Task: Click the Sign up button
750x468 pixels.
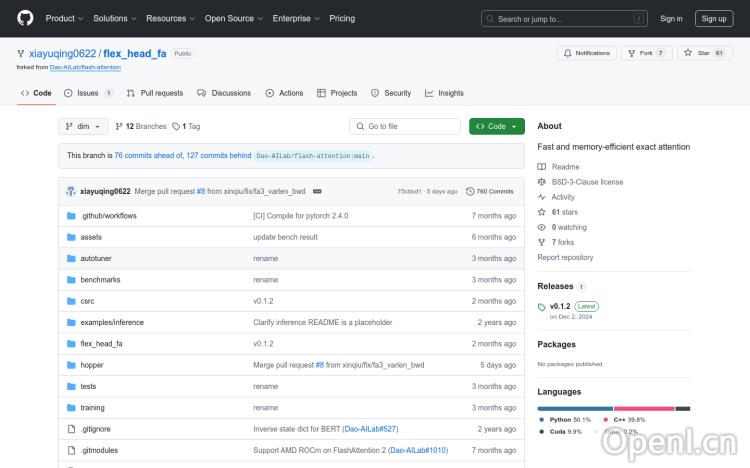Action: tap(714, 18)
